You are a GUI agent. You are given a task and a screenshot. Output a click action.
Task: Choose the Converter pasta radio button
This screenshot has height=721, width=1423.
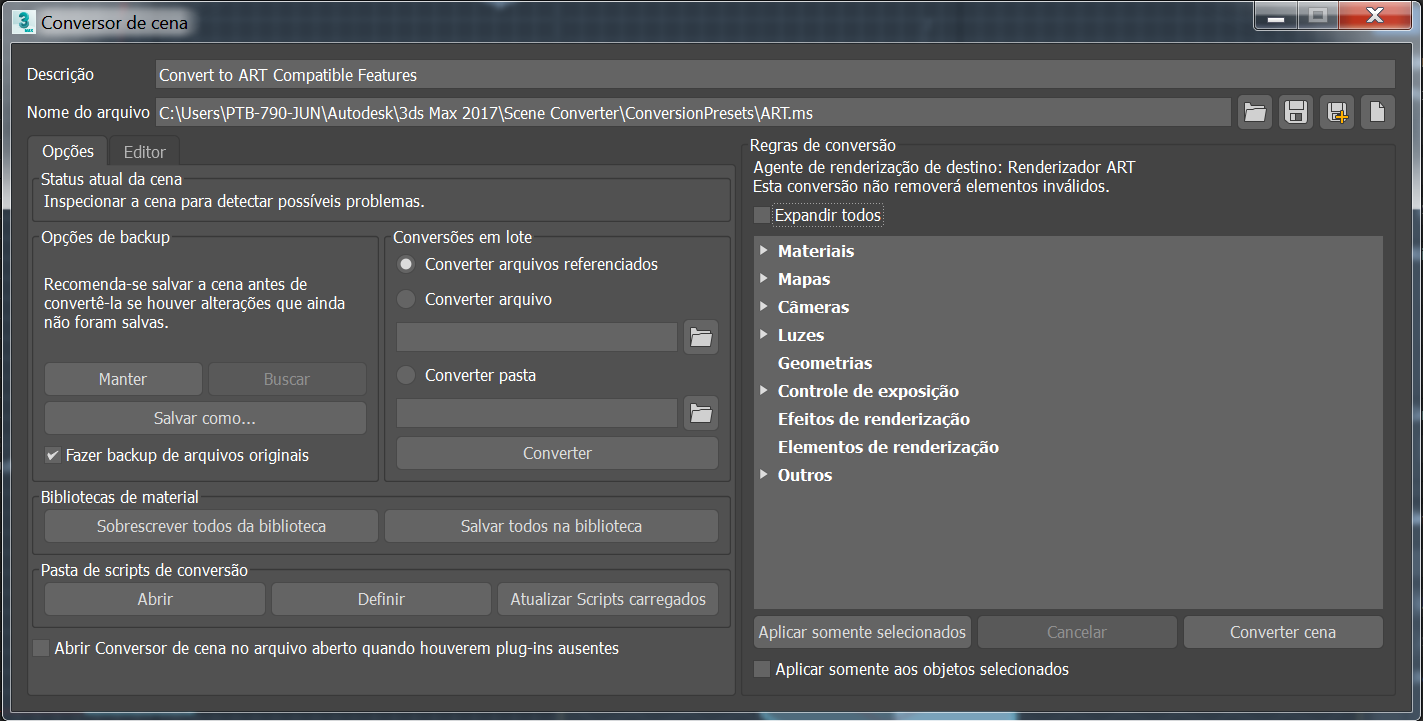406,375
